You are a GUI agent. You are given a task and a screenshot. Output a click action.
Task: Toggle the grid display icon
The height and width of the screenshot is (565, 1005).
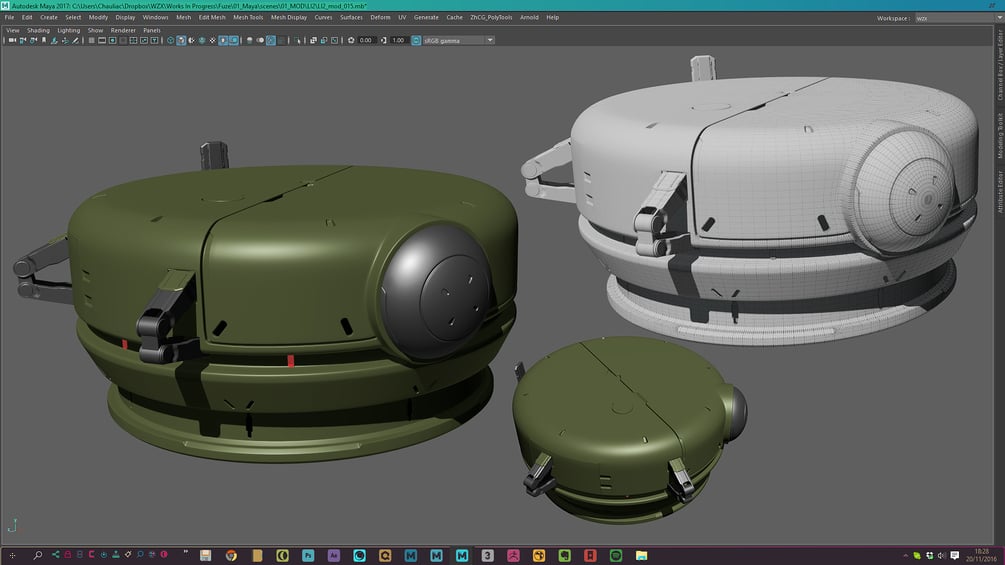click(91, 41)
